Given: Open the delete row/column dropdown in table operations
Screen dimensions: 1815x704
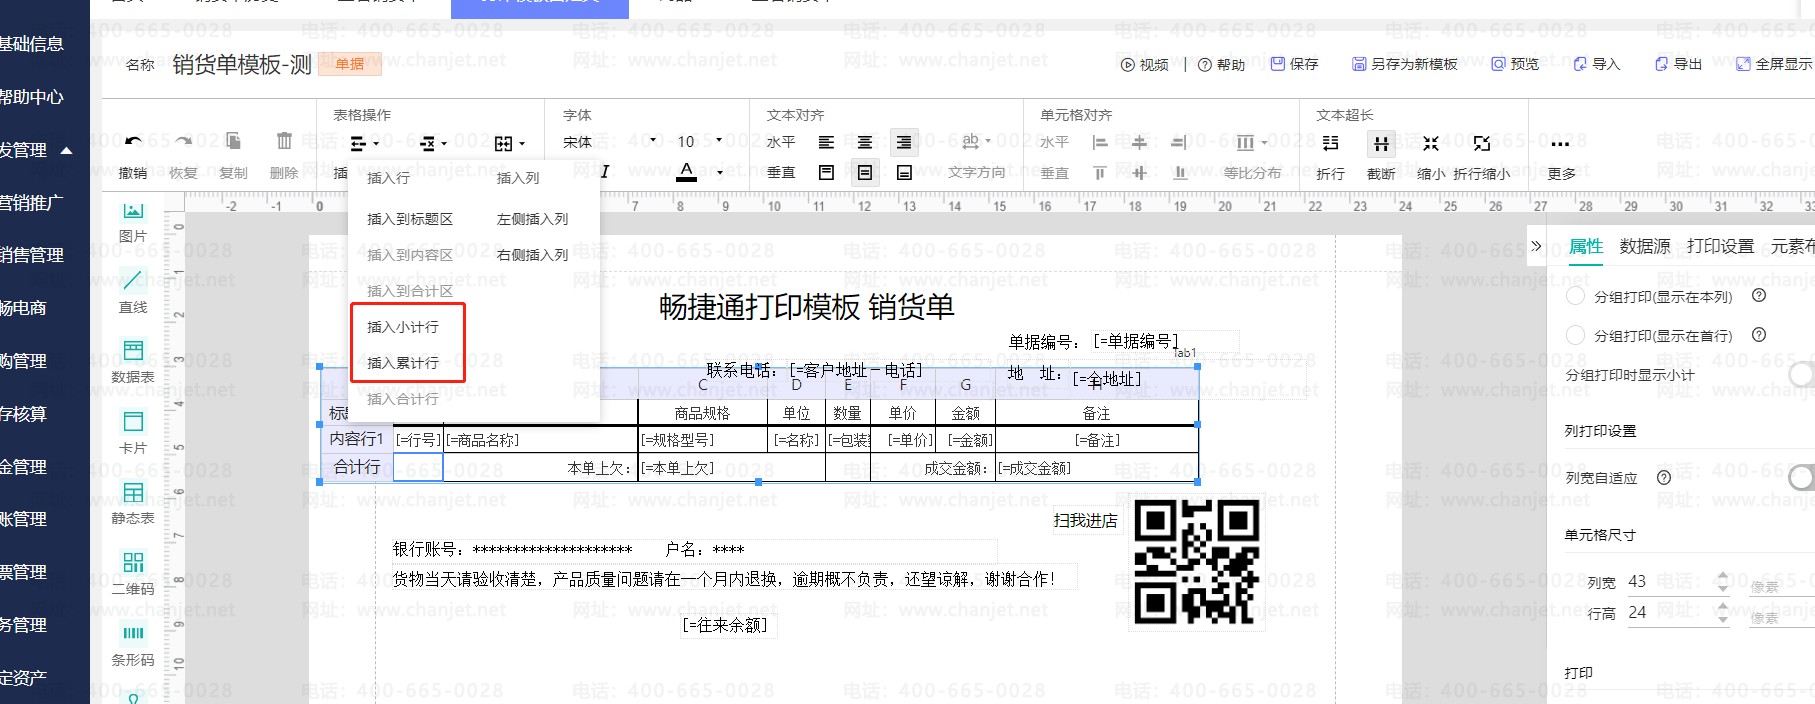Looking at the screenshot, I should coord(434,143).
